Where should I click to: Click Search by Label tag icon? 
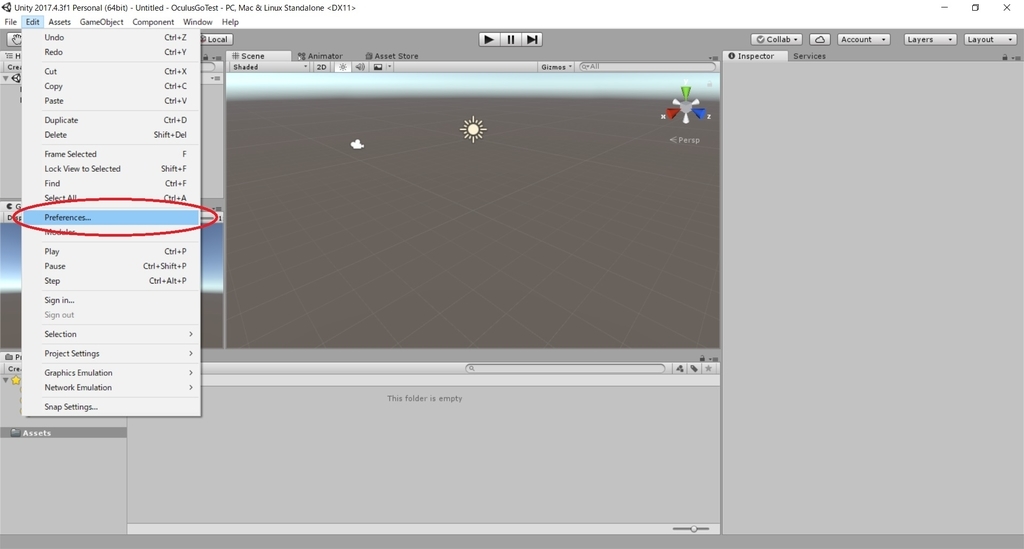coord(694,368)
